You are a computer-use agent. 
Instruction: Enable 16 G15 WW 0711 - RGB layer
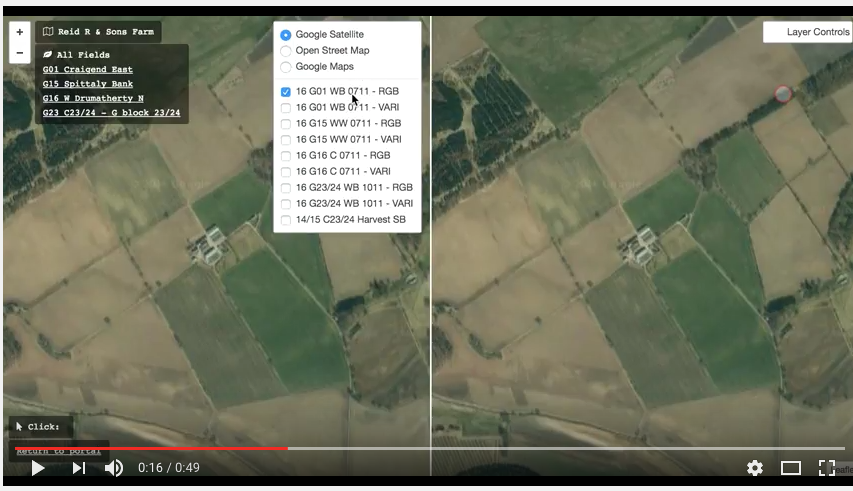(x=286, y=124)
